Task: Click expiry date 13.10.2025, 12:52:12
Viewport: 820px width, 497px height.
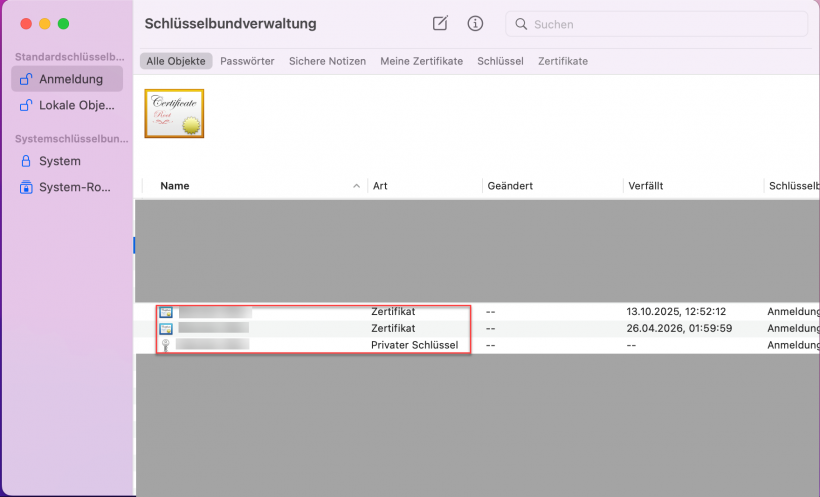Action: [x=676, y=311]
